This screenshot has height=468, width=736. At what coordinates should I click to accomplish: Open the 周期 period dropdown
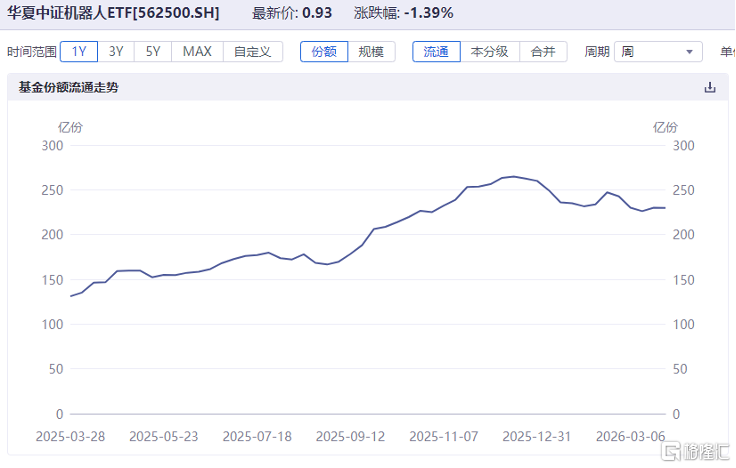click(x=658, y=51)
